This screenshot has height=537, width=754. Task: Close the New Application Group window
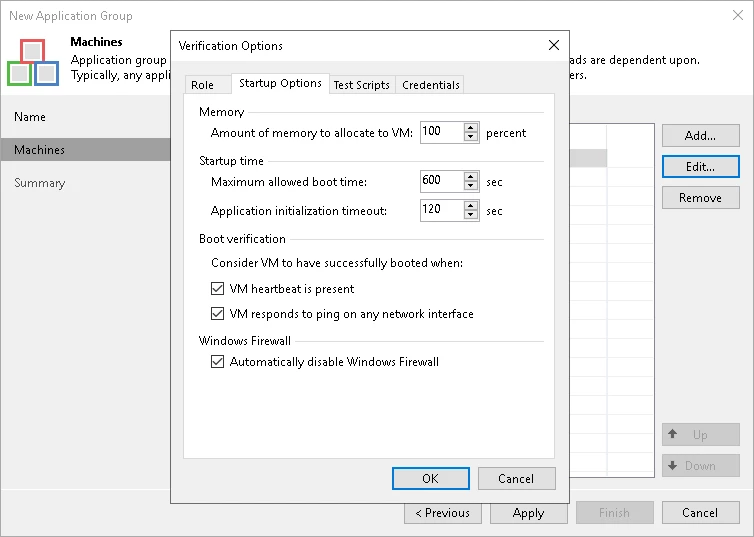[x=735, y=16]
